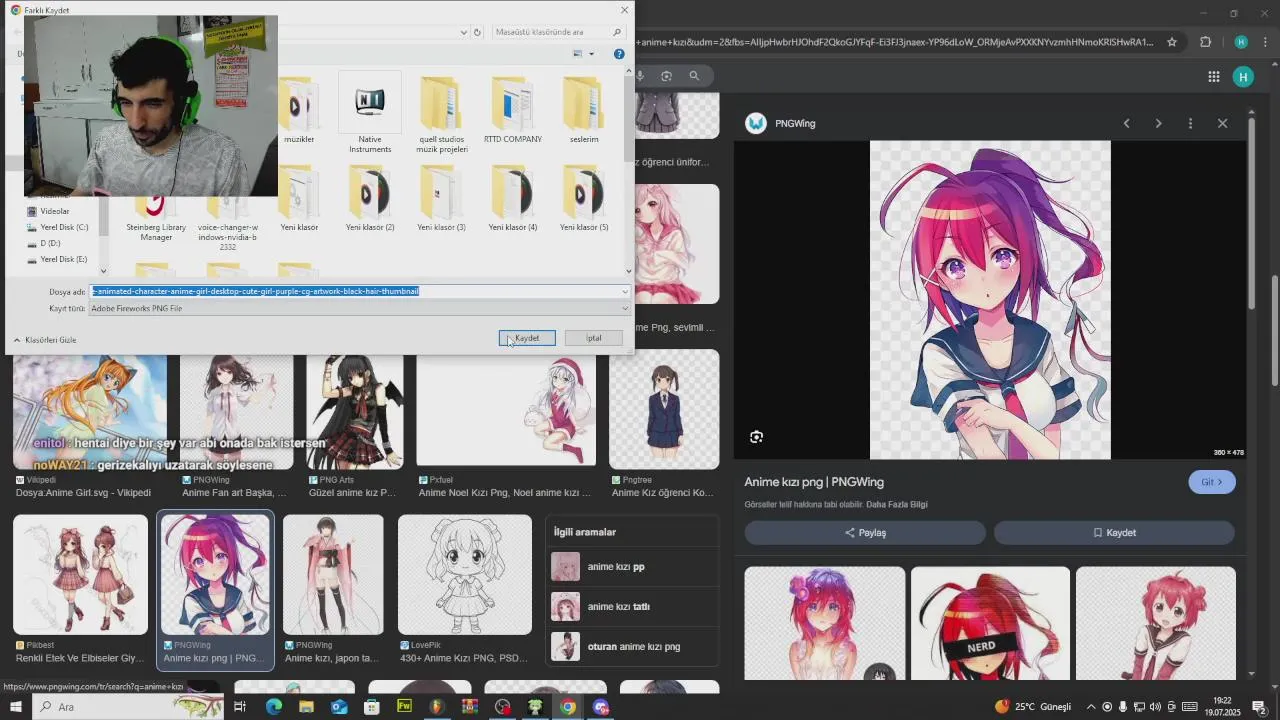Viewport: 1280px width, 720px height.
Task: Open the NERD related image thumbnail
Action: coord(990,624)
